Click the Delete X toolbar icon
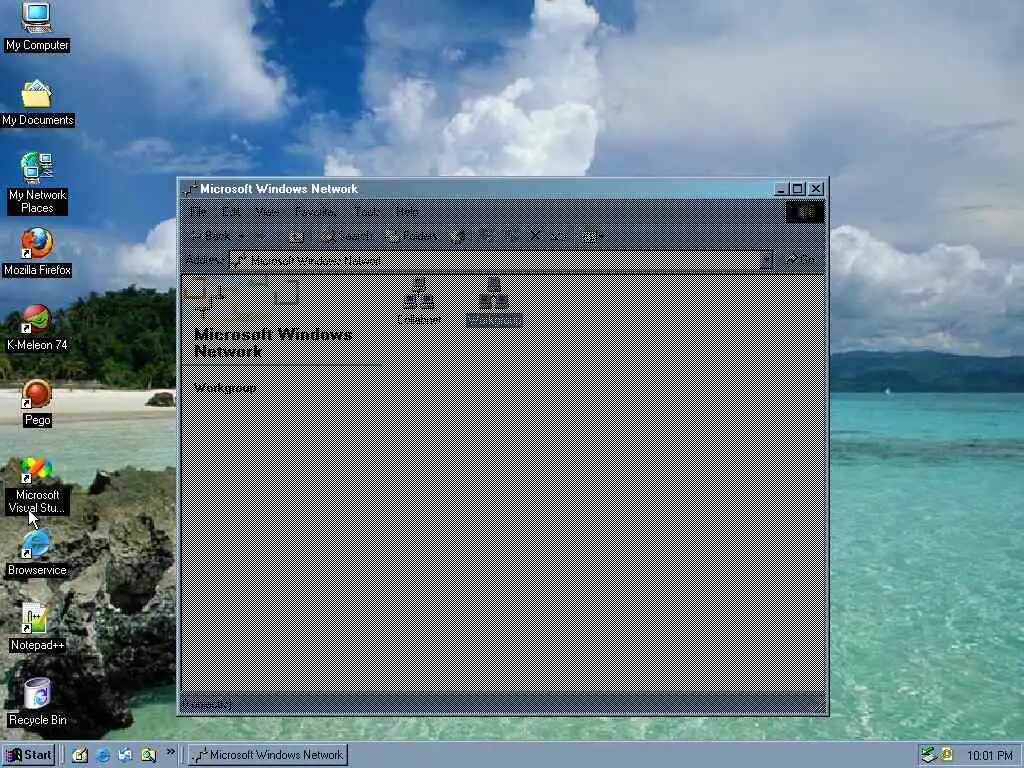This screenshot has width=1024, height=768. point(535,236)
